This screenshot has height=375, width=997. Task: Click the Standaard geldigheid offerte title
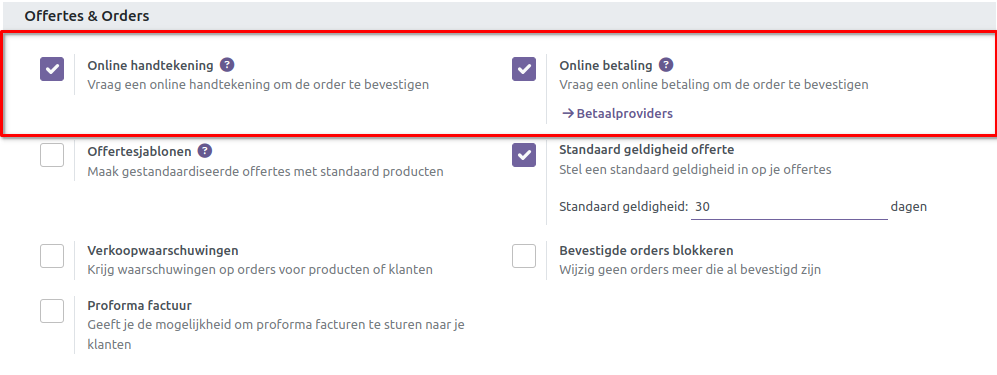point(647,151)
